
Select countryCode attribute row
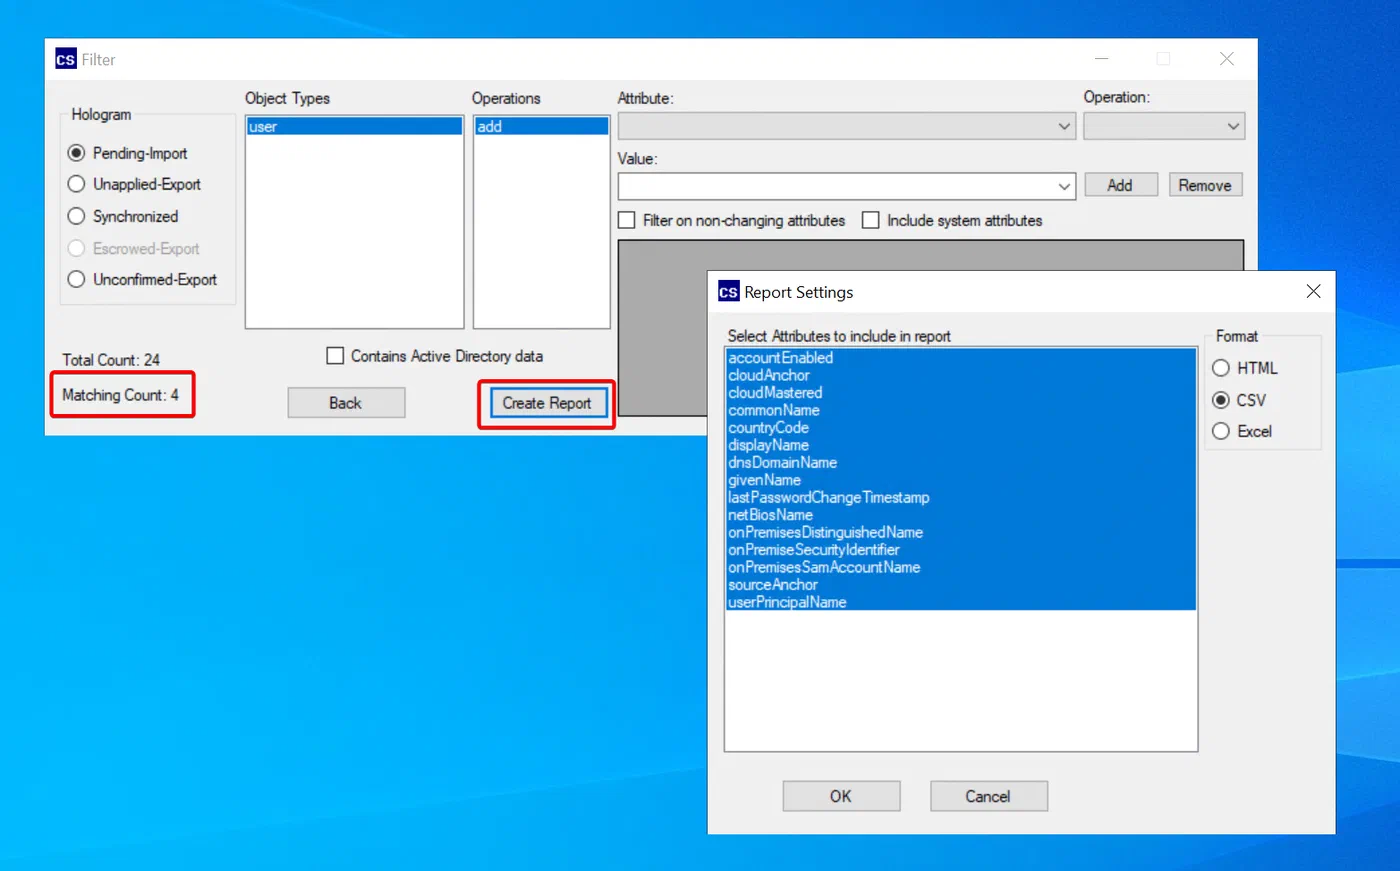point(960,428)
